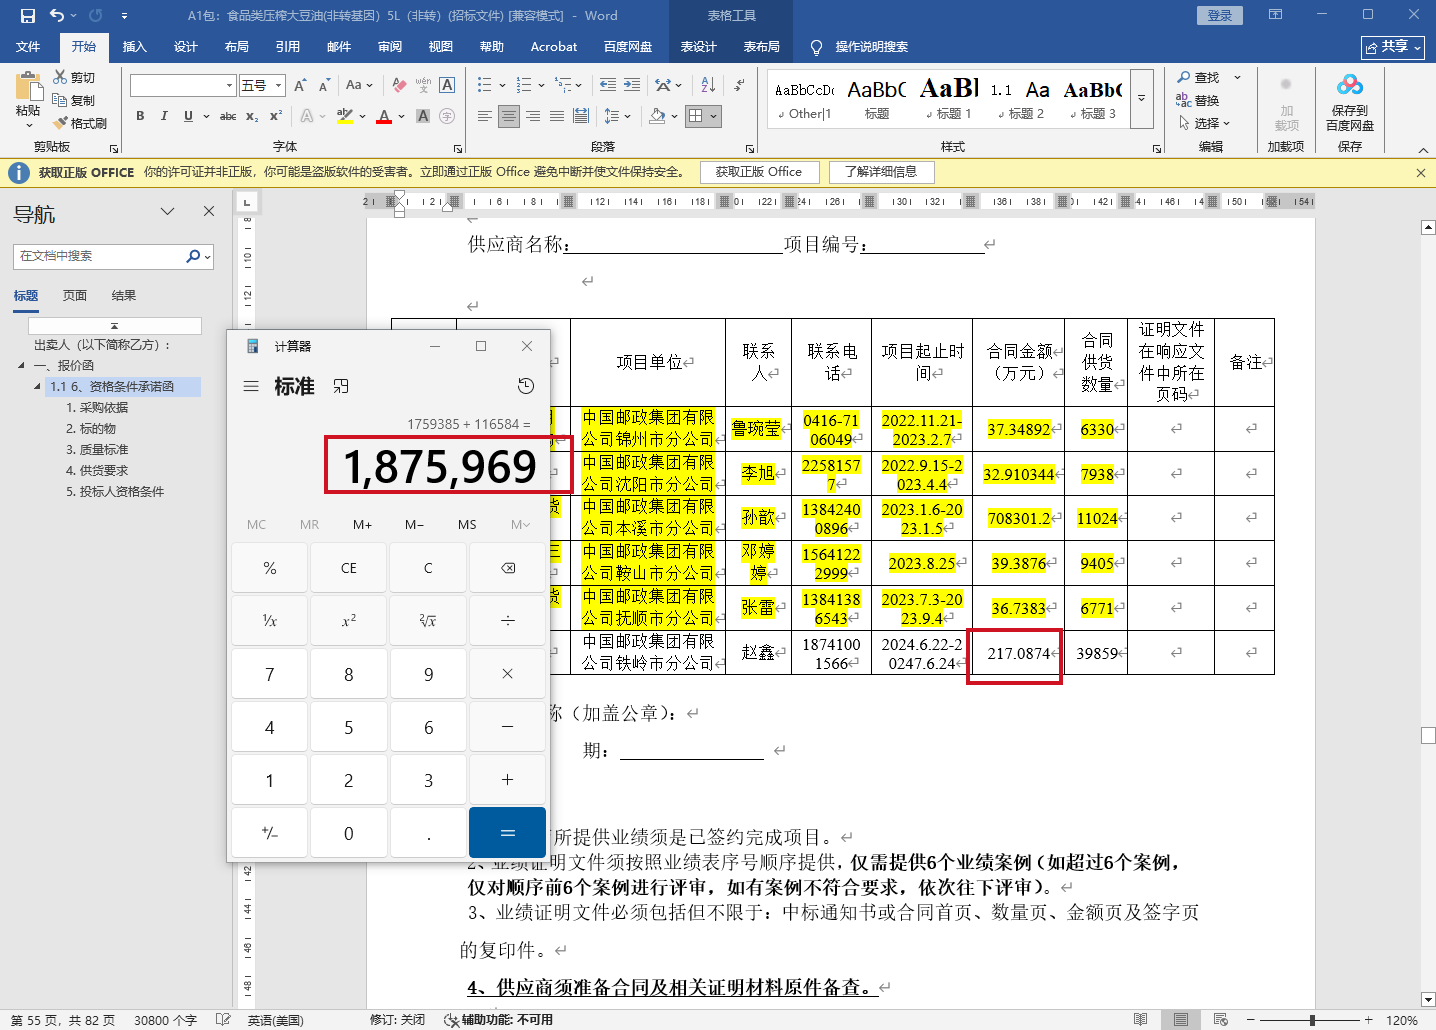
Task: Apply bold formatting with the B button
Action: tap(140, 116)
